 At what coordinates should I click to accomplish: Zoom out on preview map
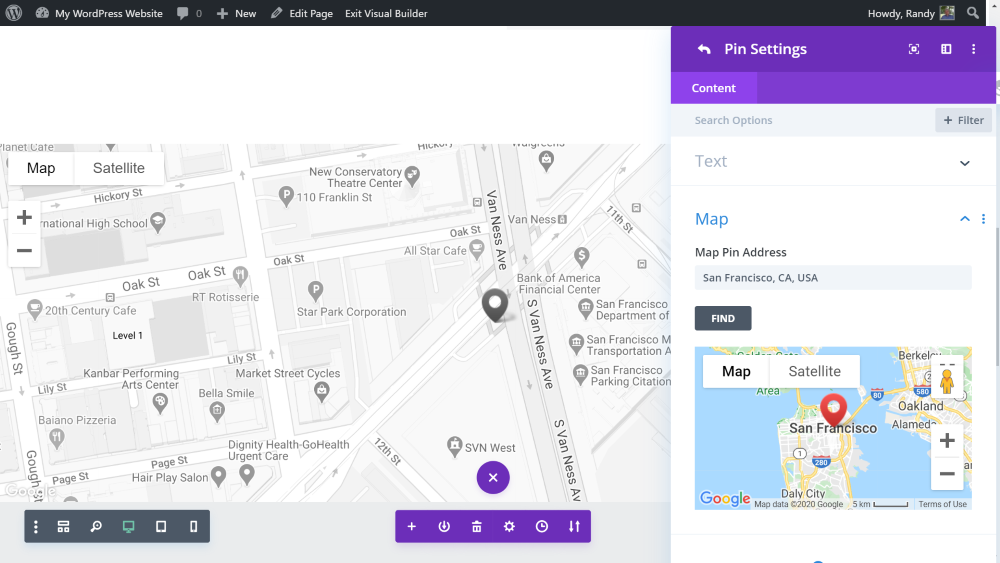click(x=947, y=474)
